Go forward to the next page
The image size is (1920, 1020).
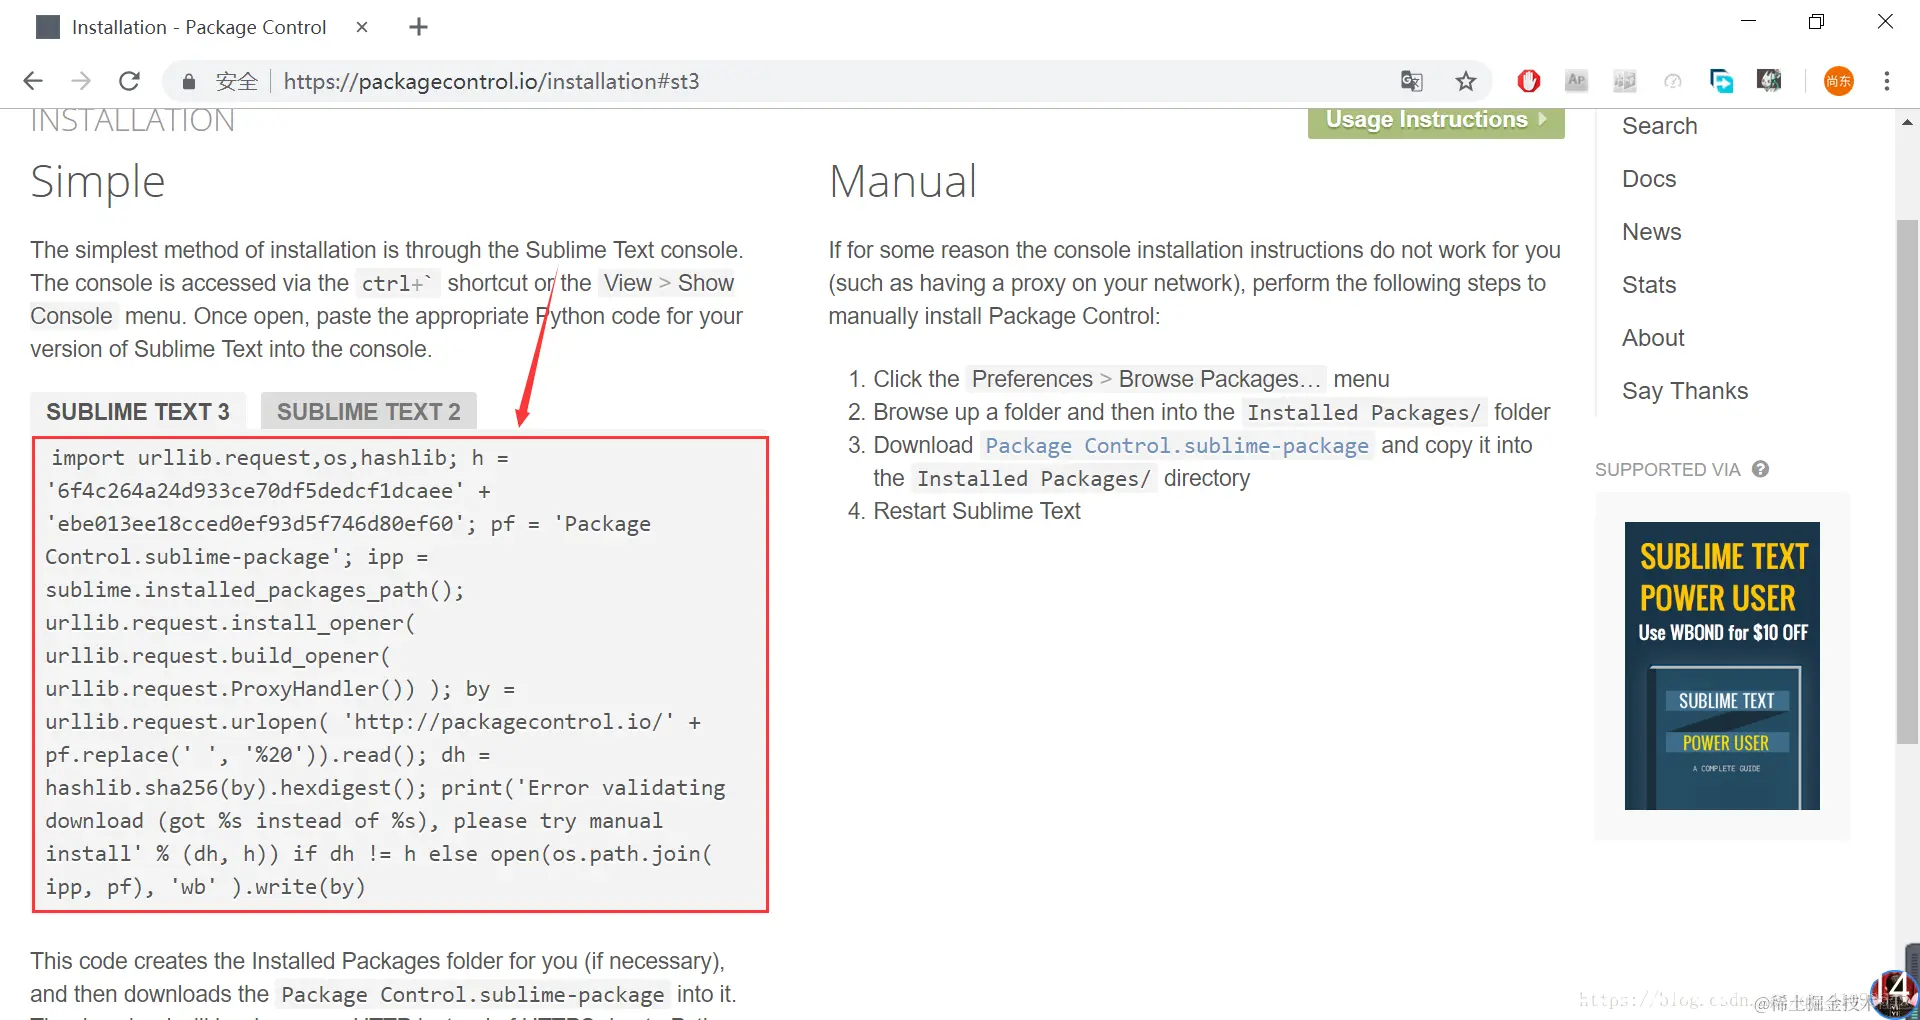[81, 81]
